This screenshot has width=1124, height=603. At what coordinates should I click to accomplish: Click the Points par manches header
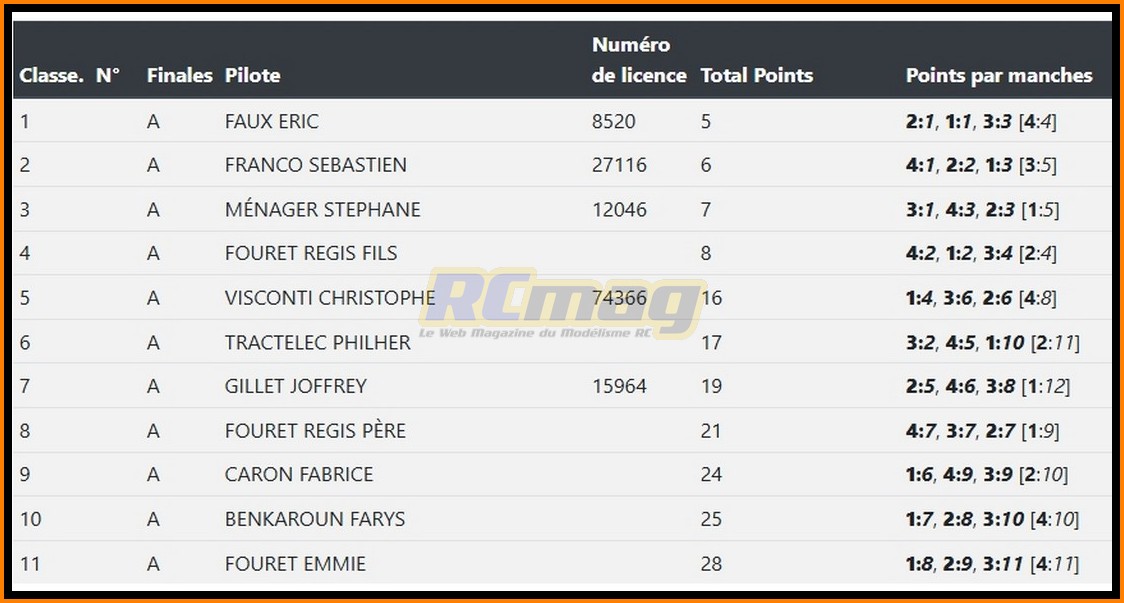(998, 75)
